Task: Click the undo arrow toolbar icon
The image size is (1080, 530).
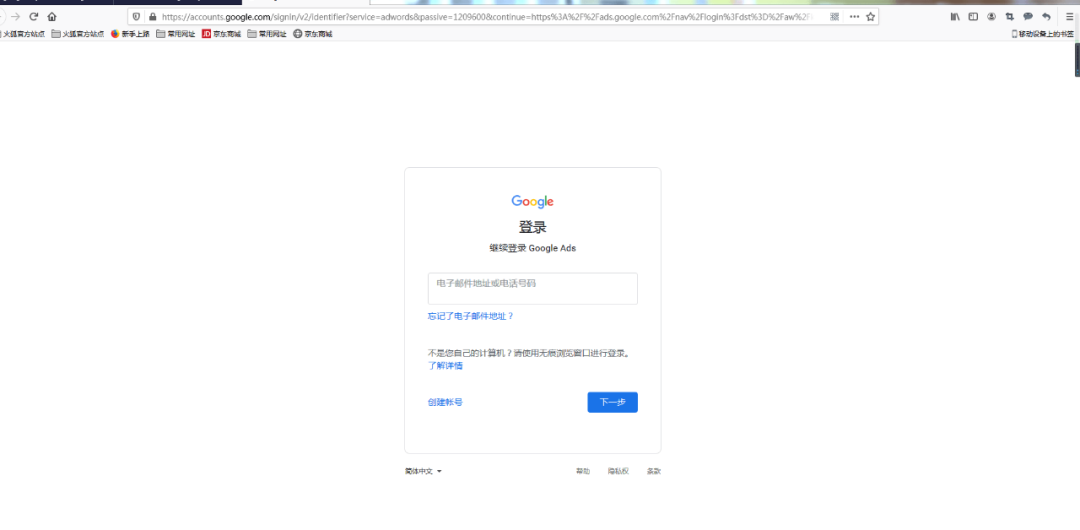Action: (x=1046, y=17)
